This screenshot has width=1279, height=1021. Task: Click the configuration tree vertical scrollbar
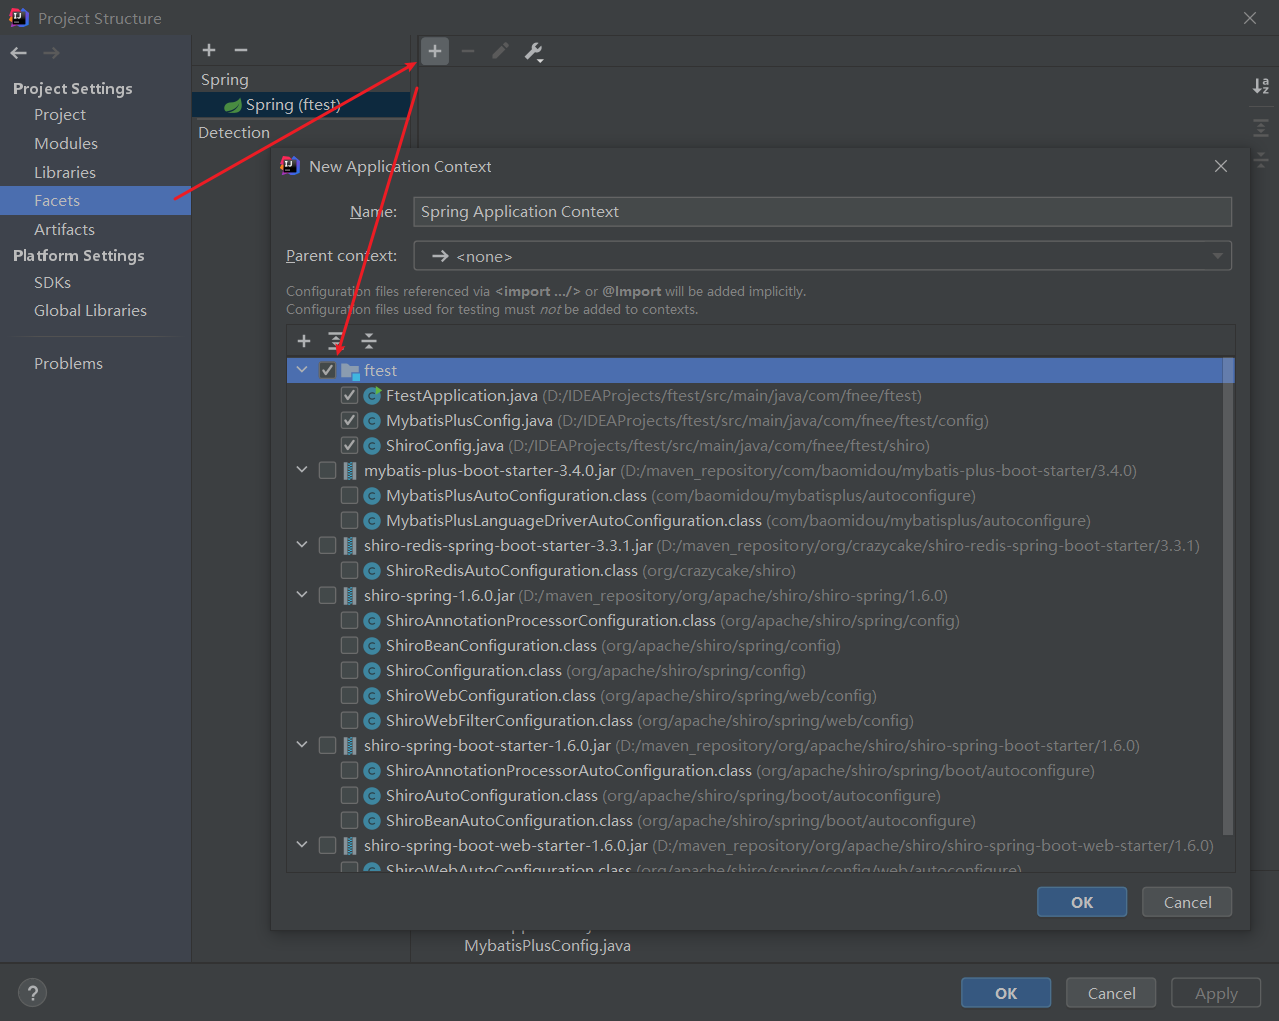pyautogui.click(x=1228, y=595)
